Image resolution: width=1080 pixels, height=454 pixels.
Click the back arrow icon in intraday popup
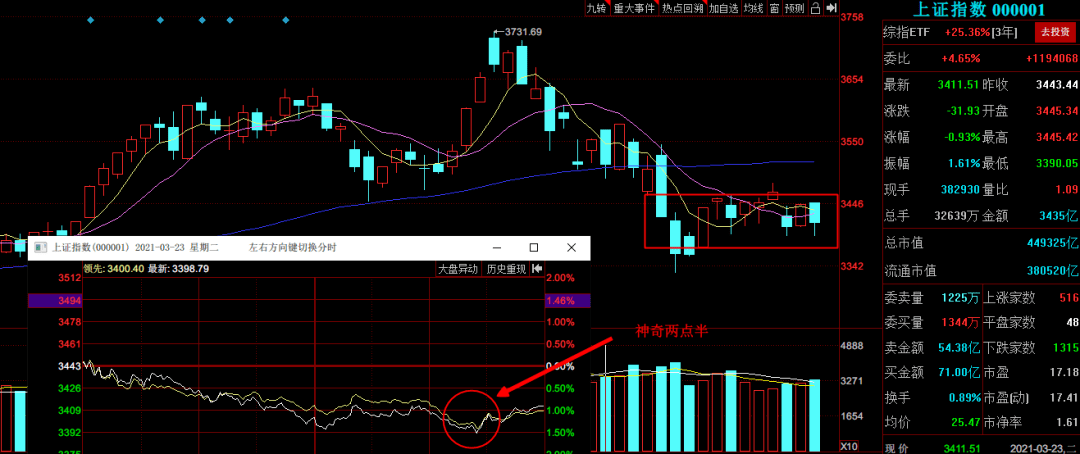[x=537, y=269]
